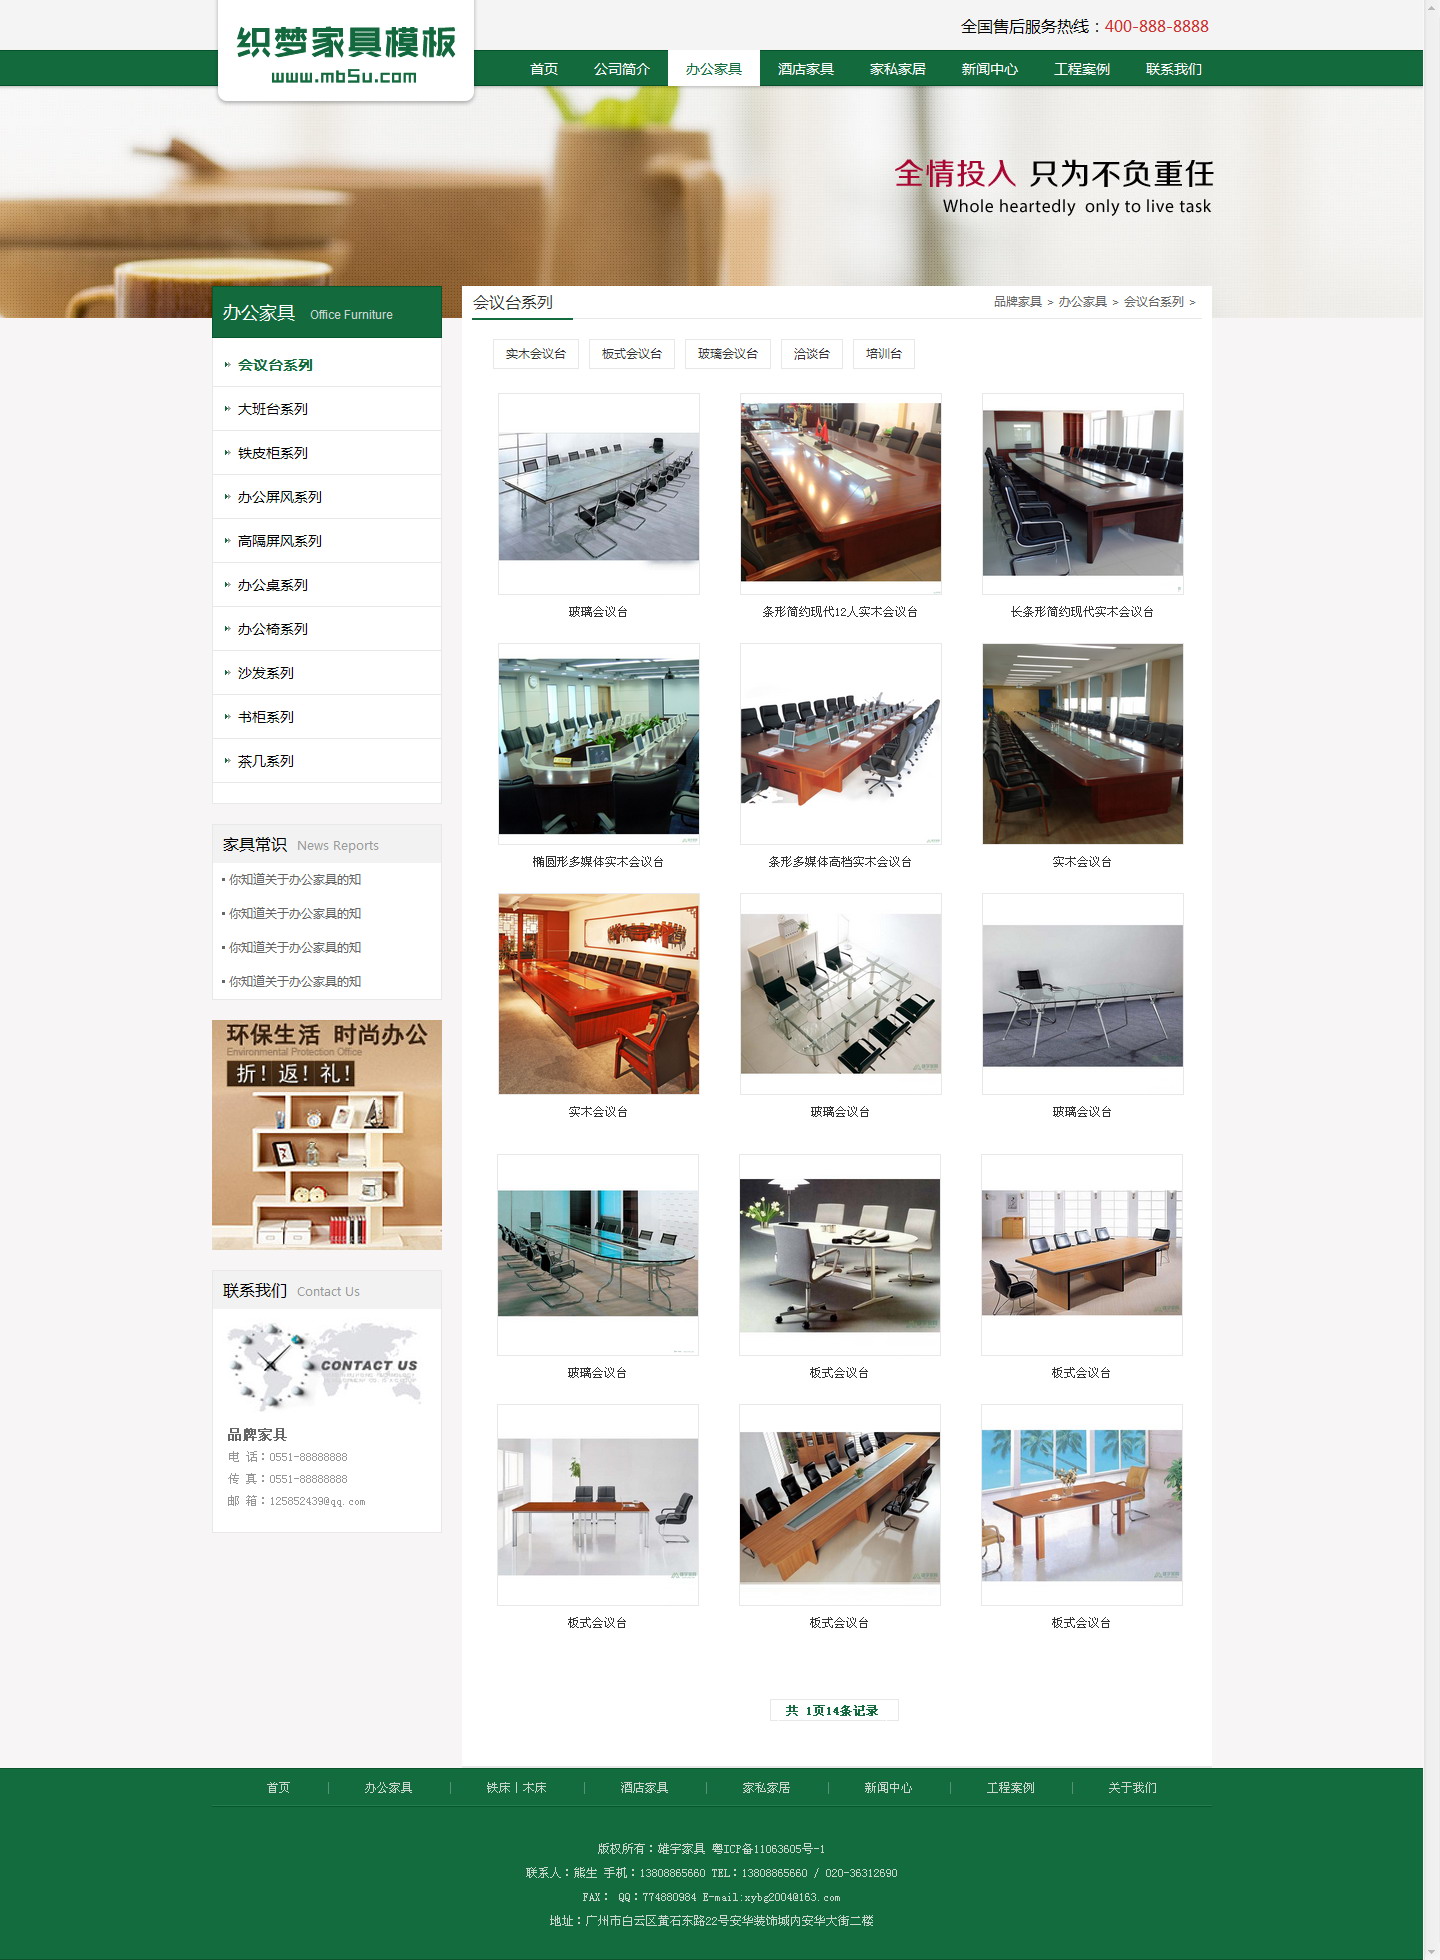Click the 织梦家具模板 site logo
This screenshot has height=1960, width=1440.
click(345, 54)
